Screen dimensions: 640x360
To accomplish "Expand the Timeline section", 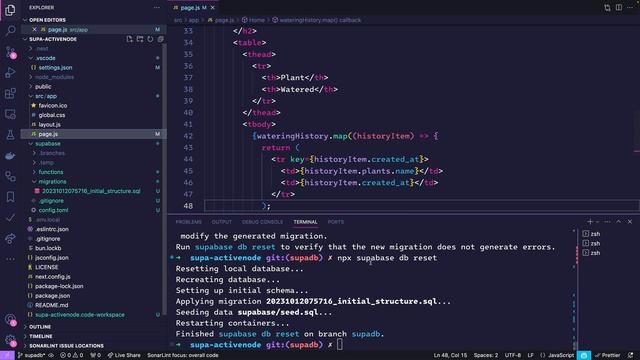I will click(x=41, y=336).
